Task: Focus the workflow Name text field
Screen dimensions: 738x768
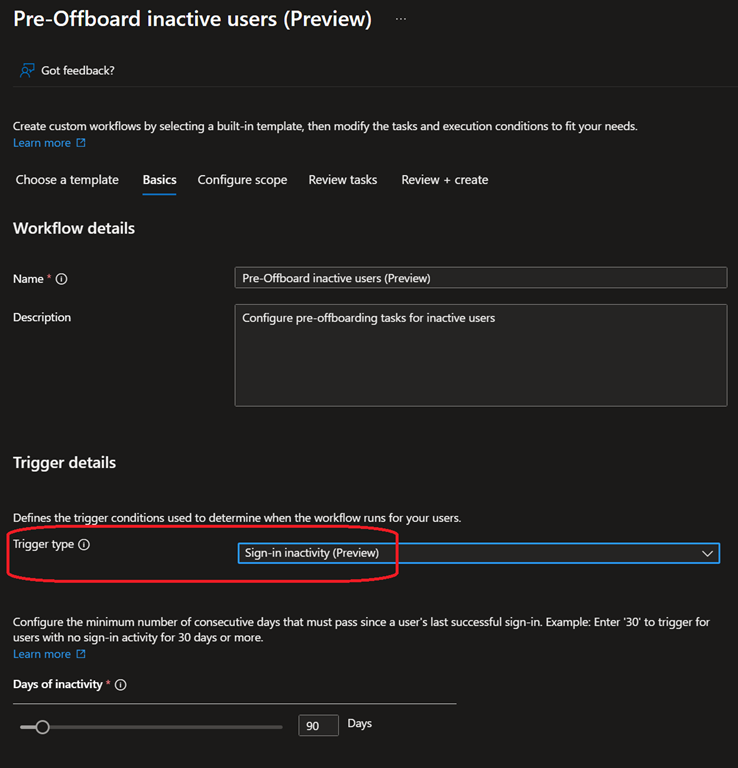Action: coord(480,278)
